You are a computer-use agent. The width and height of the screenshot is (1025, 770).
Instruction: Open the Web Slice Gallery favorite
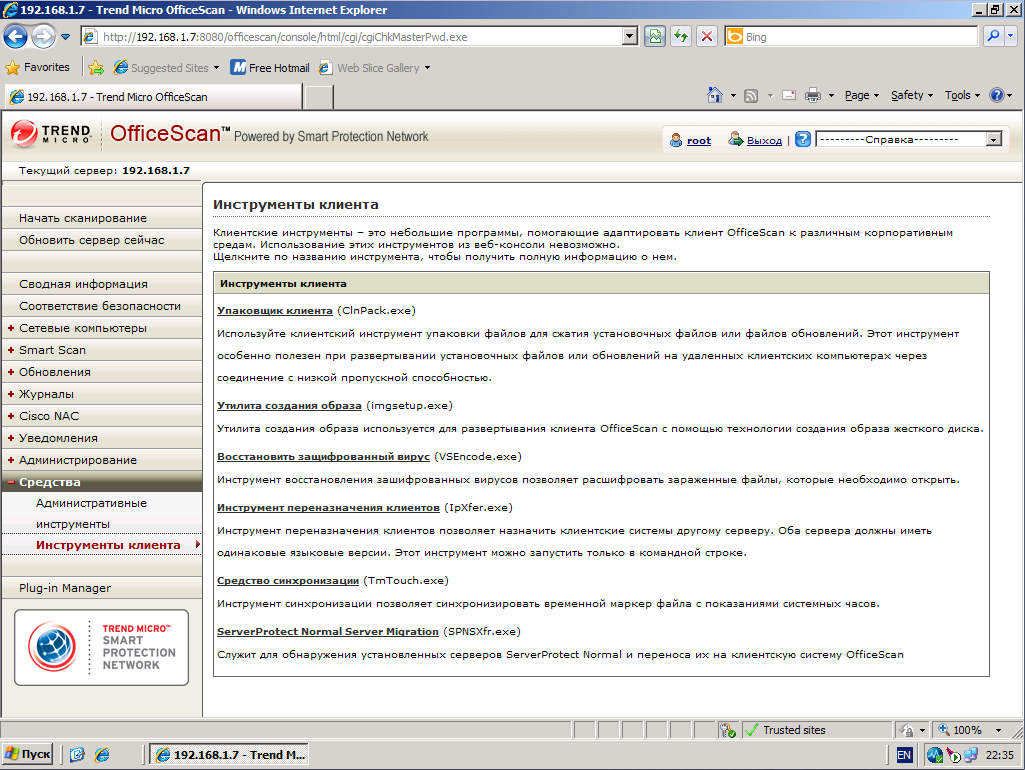coord(375,67)
